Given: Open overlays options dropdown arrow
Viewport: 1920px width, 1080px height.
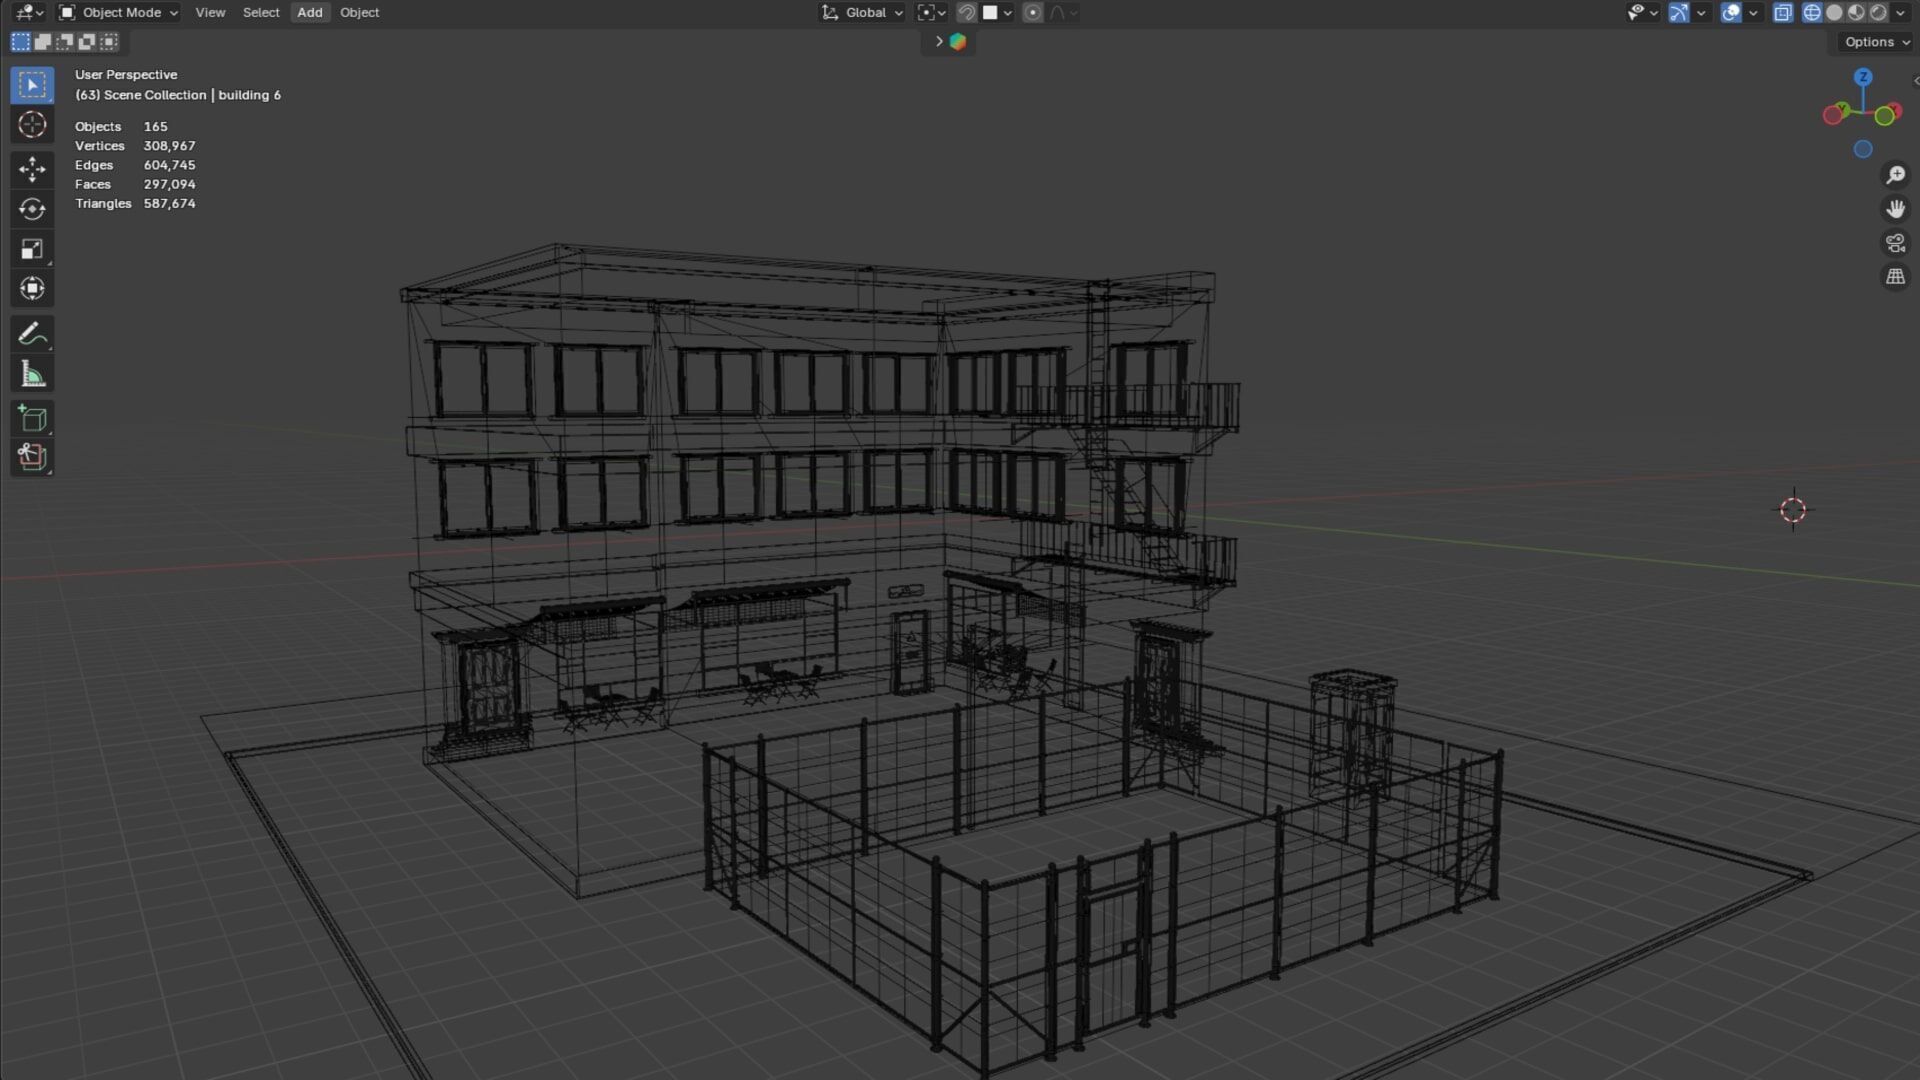Looking at the screenshot, I should click(x=1753, y=13).
